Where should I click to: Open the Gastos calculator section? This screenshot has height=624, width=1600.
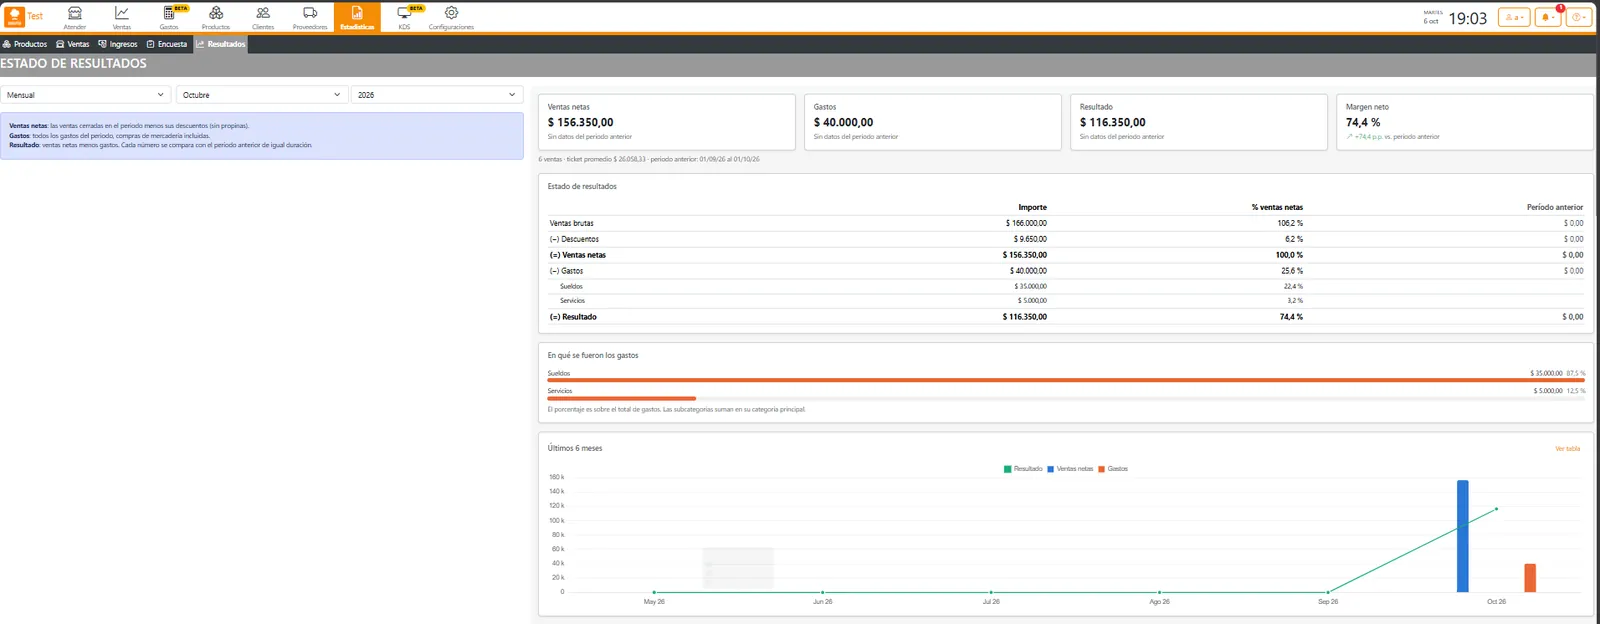tap(169, 17)
